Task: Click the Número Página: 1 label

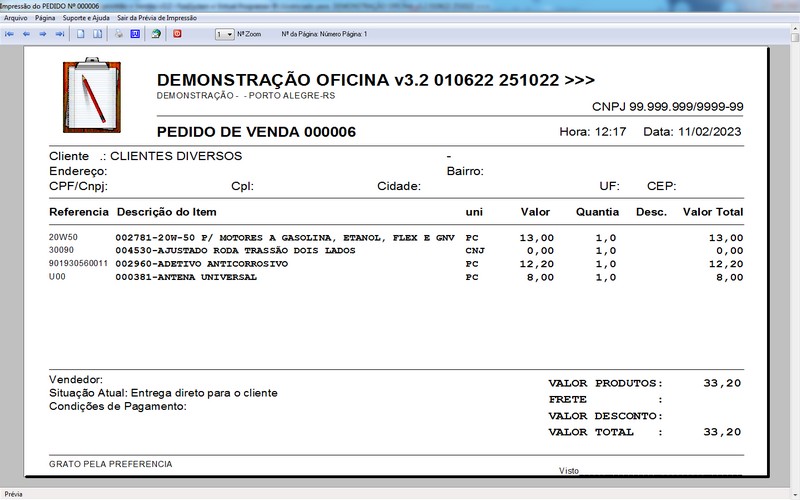Action: pyautogui.click(x=344, y=34)
